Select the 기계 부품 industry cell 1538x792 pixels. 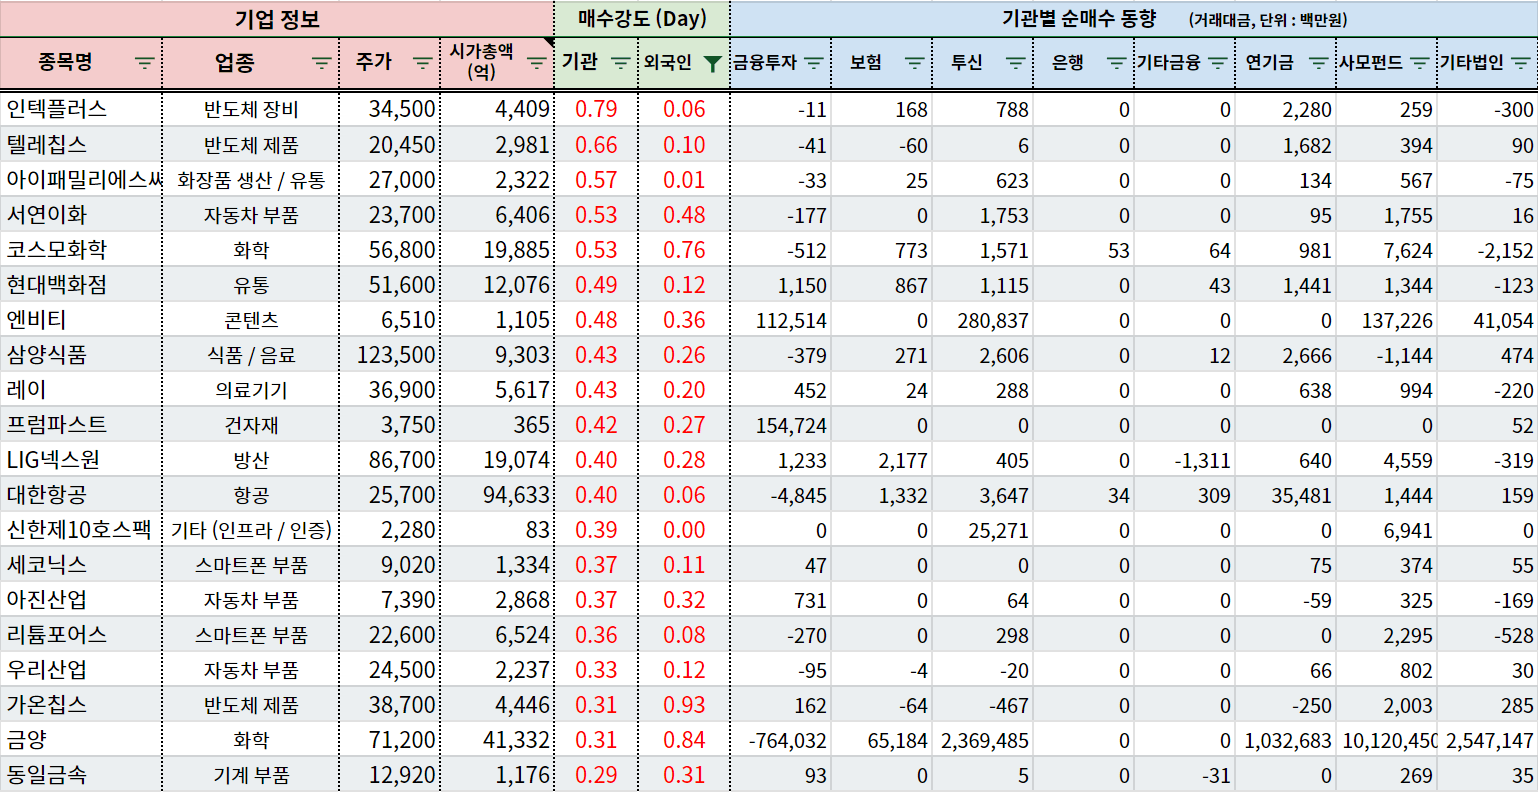(x=251, y=775)
